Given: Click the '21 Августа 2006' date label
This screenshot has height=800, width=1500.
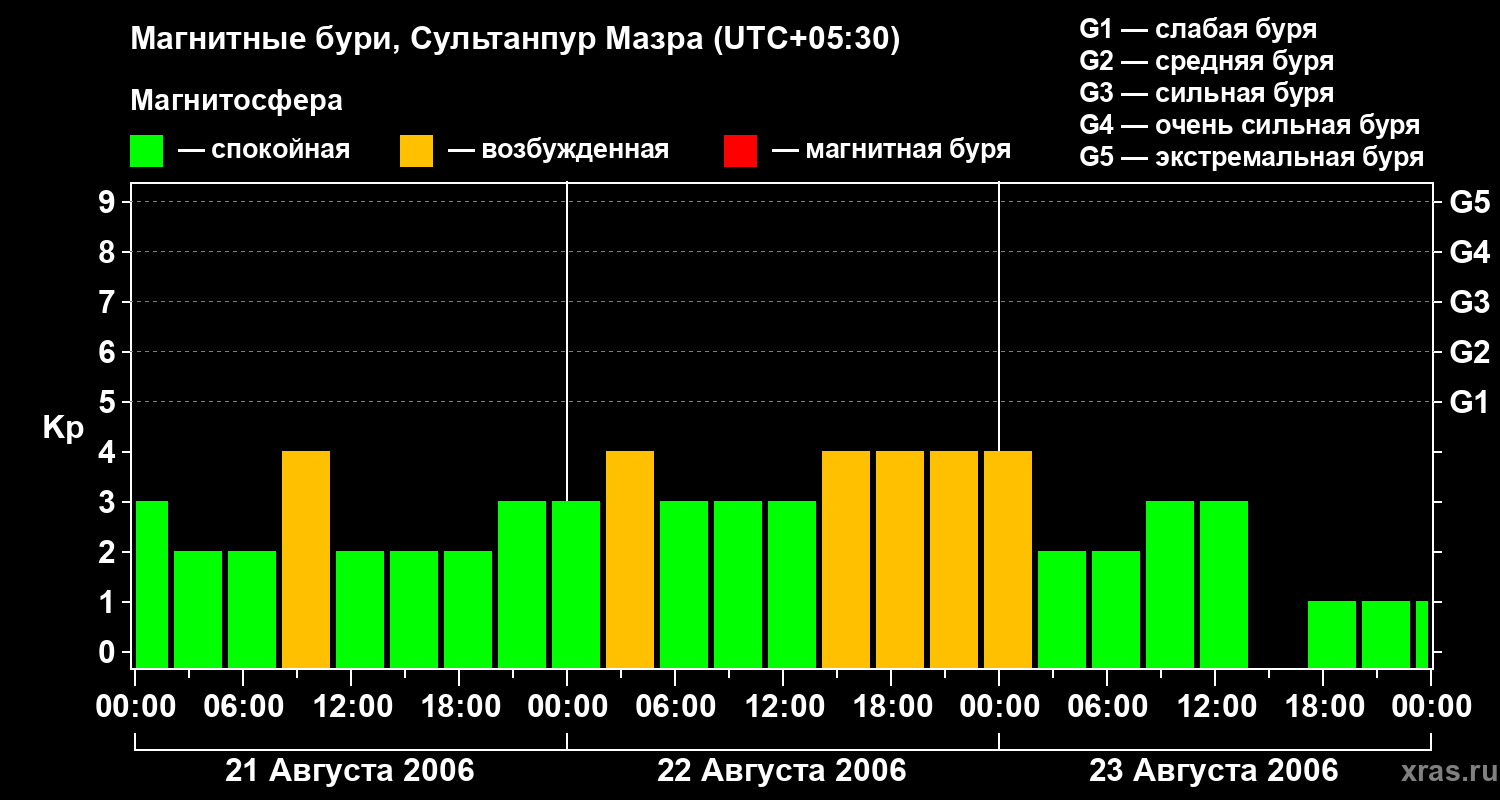Looking at the screenshot, I should coord(350,770).
